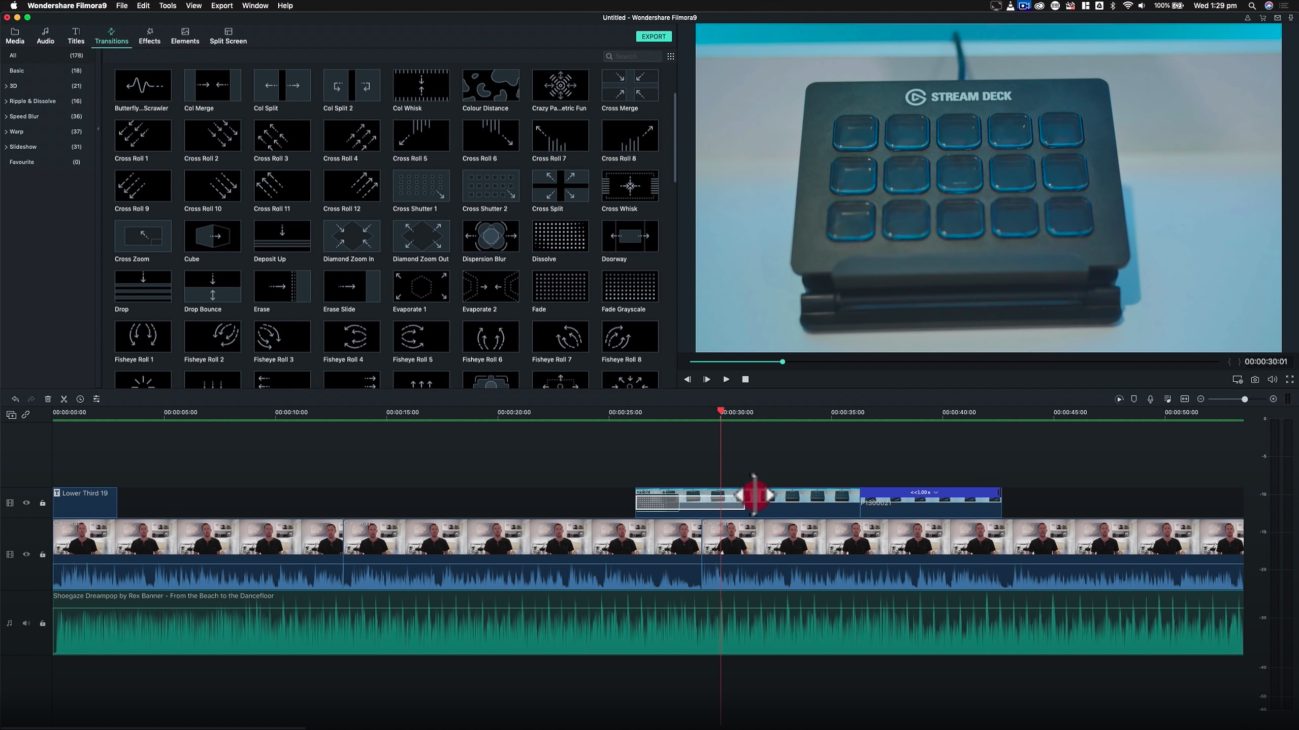
Task: Click the delete trash icon in timeline toolbar
Action: [x=48, y=399]
